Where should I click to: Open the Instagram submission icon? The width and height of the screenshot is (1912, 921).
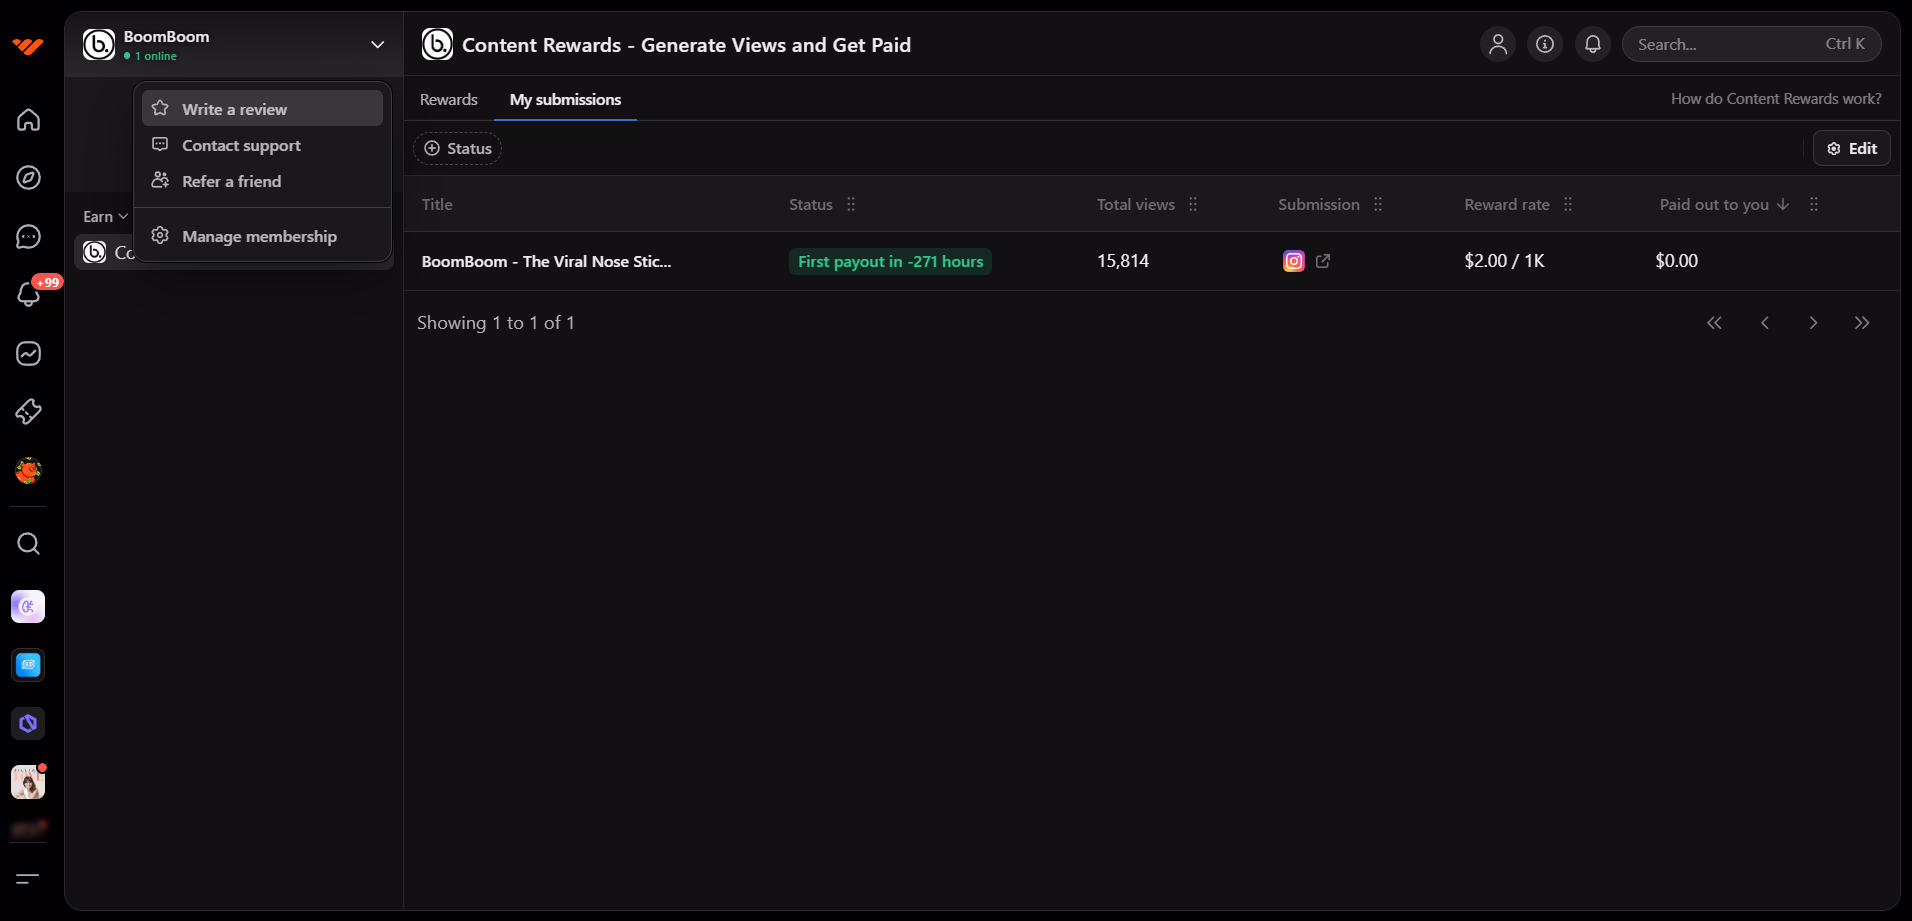(x=1294, y=261)
